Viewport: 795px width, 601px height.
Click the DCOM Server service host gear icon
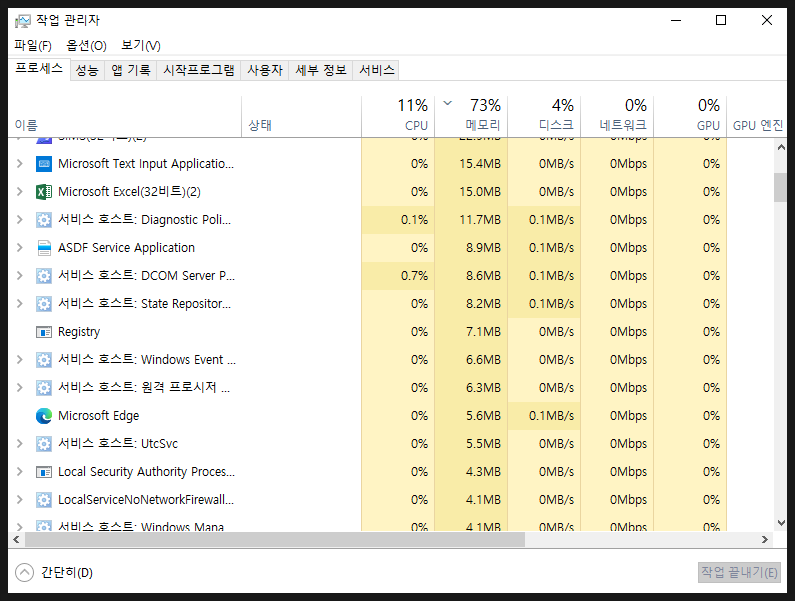44,276
